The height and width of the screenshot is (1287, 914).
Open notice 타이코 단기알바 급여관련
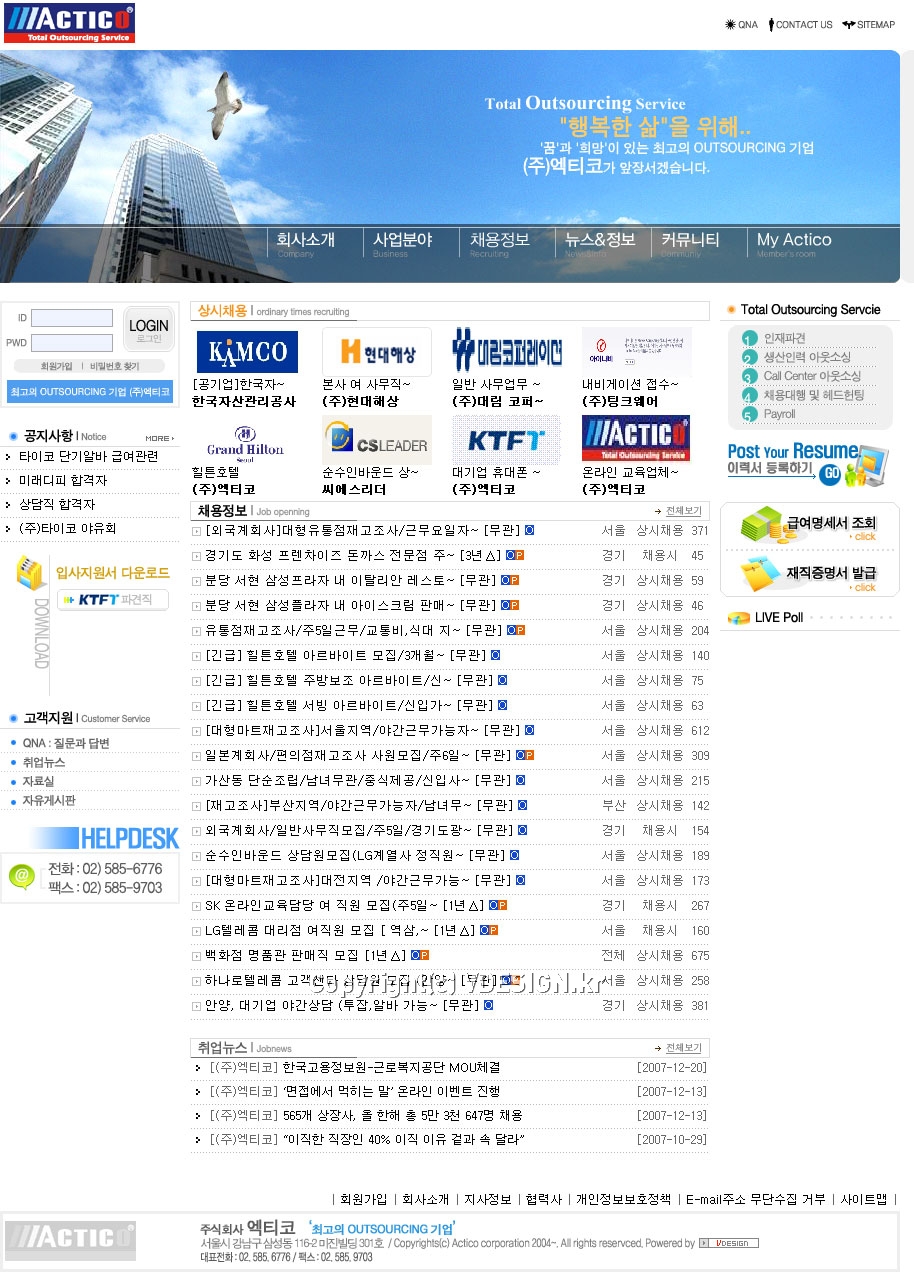coord(89,456)
